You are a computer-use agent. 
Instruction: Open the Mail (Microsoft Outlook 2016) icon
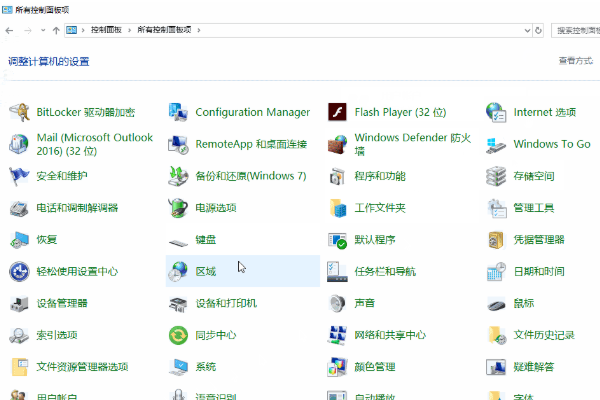click(x=19, y=144)
